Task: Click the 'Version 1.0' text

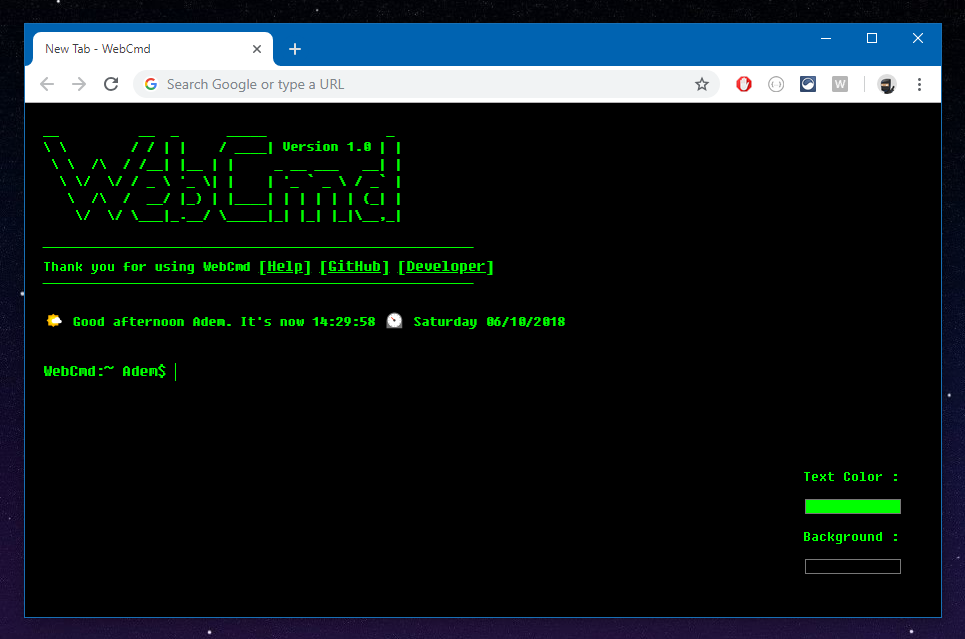Action: [x=327, y=147]
